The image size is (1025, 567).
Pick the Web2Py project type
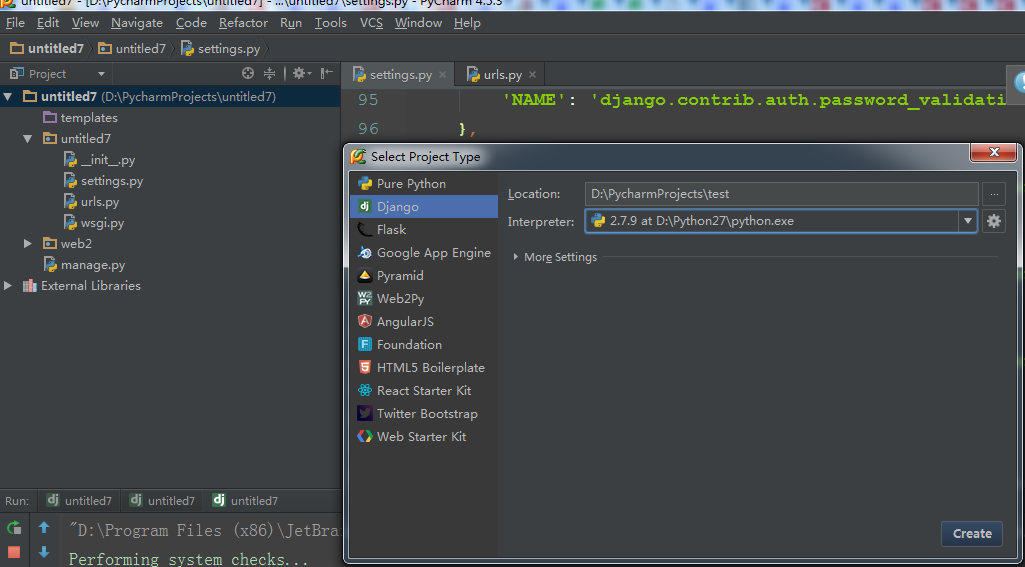click(424, 298)
